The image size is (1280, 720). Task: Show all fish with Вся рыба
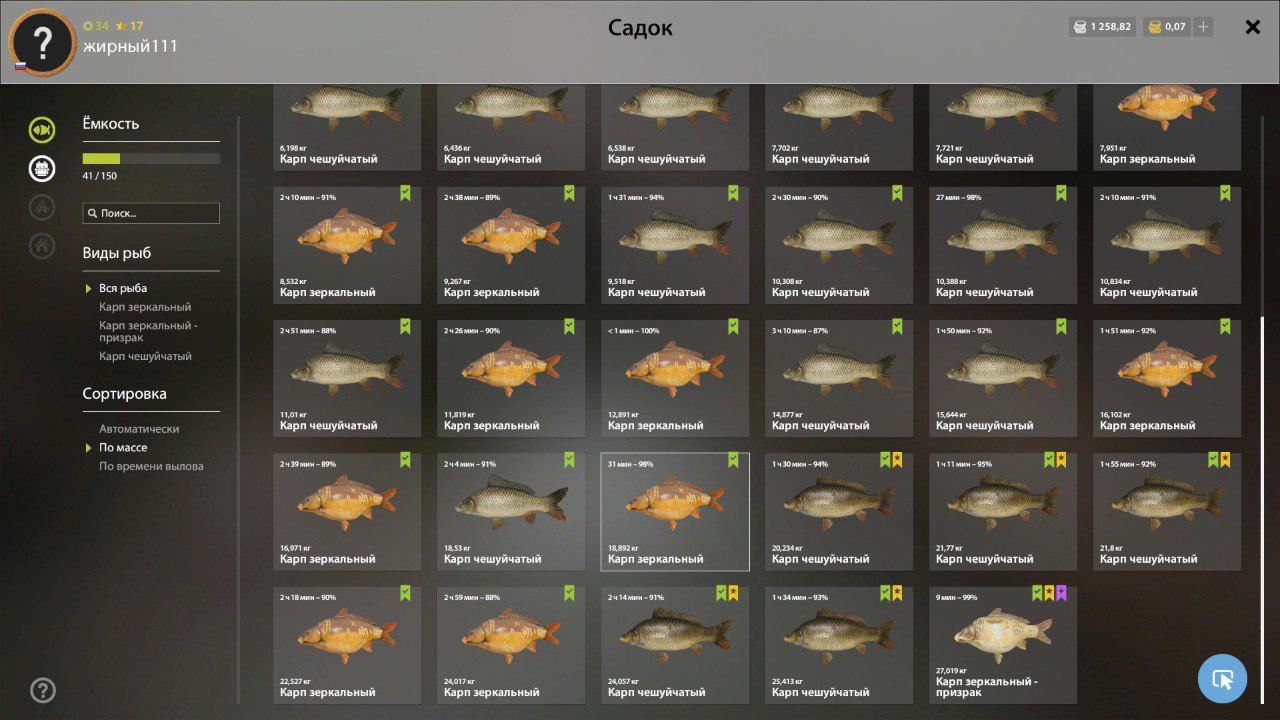(123, 288)
